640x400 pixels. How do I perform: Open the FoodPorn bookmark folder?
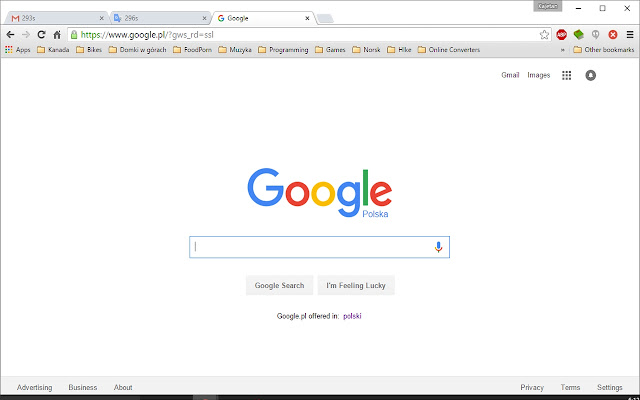pyautogui.click(x=193, y=50)
